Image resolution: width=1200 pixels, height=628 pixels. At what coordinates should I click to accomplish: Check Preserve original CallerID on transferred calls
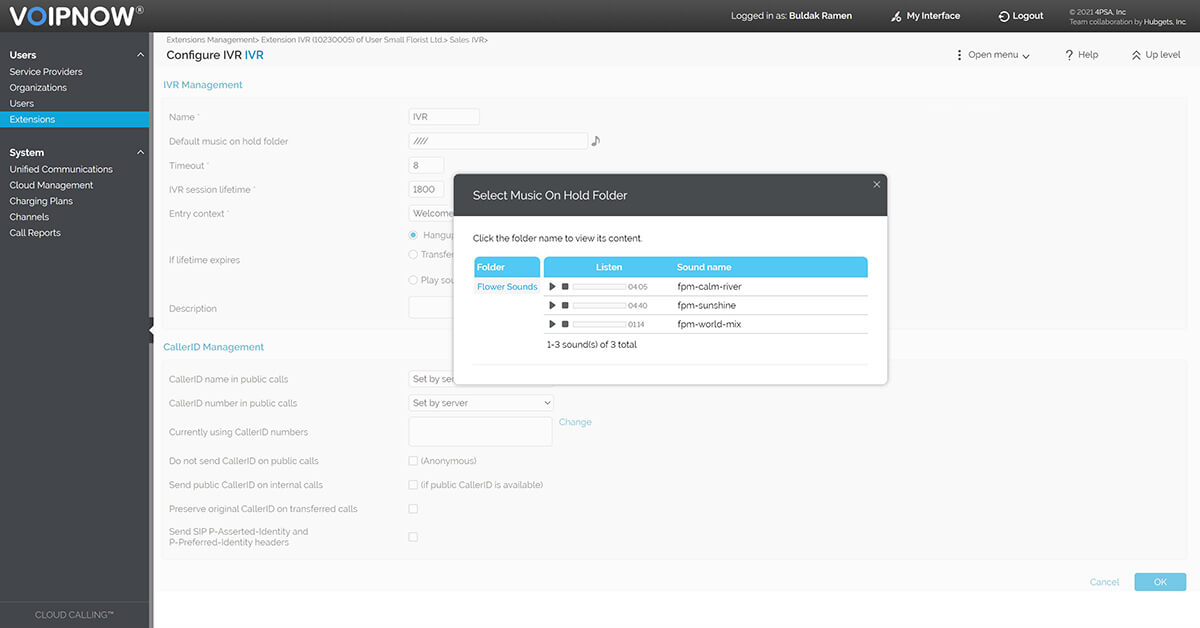413,509
